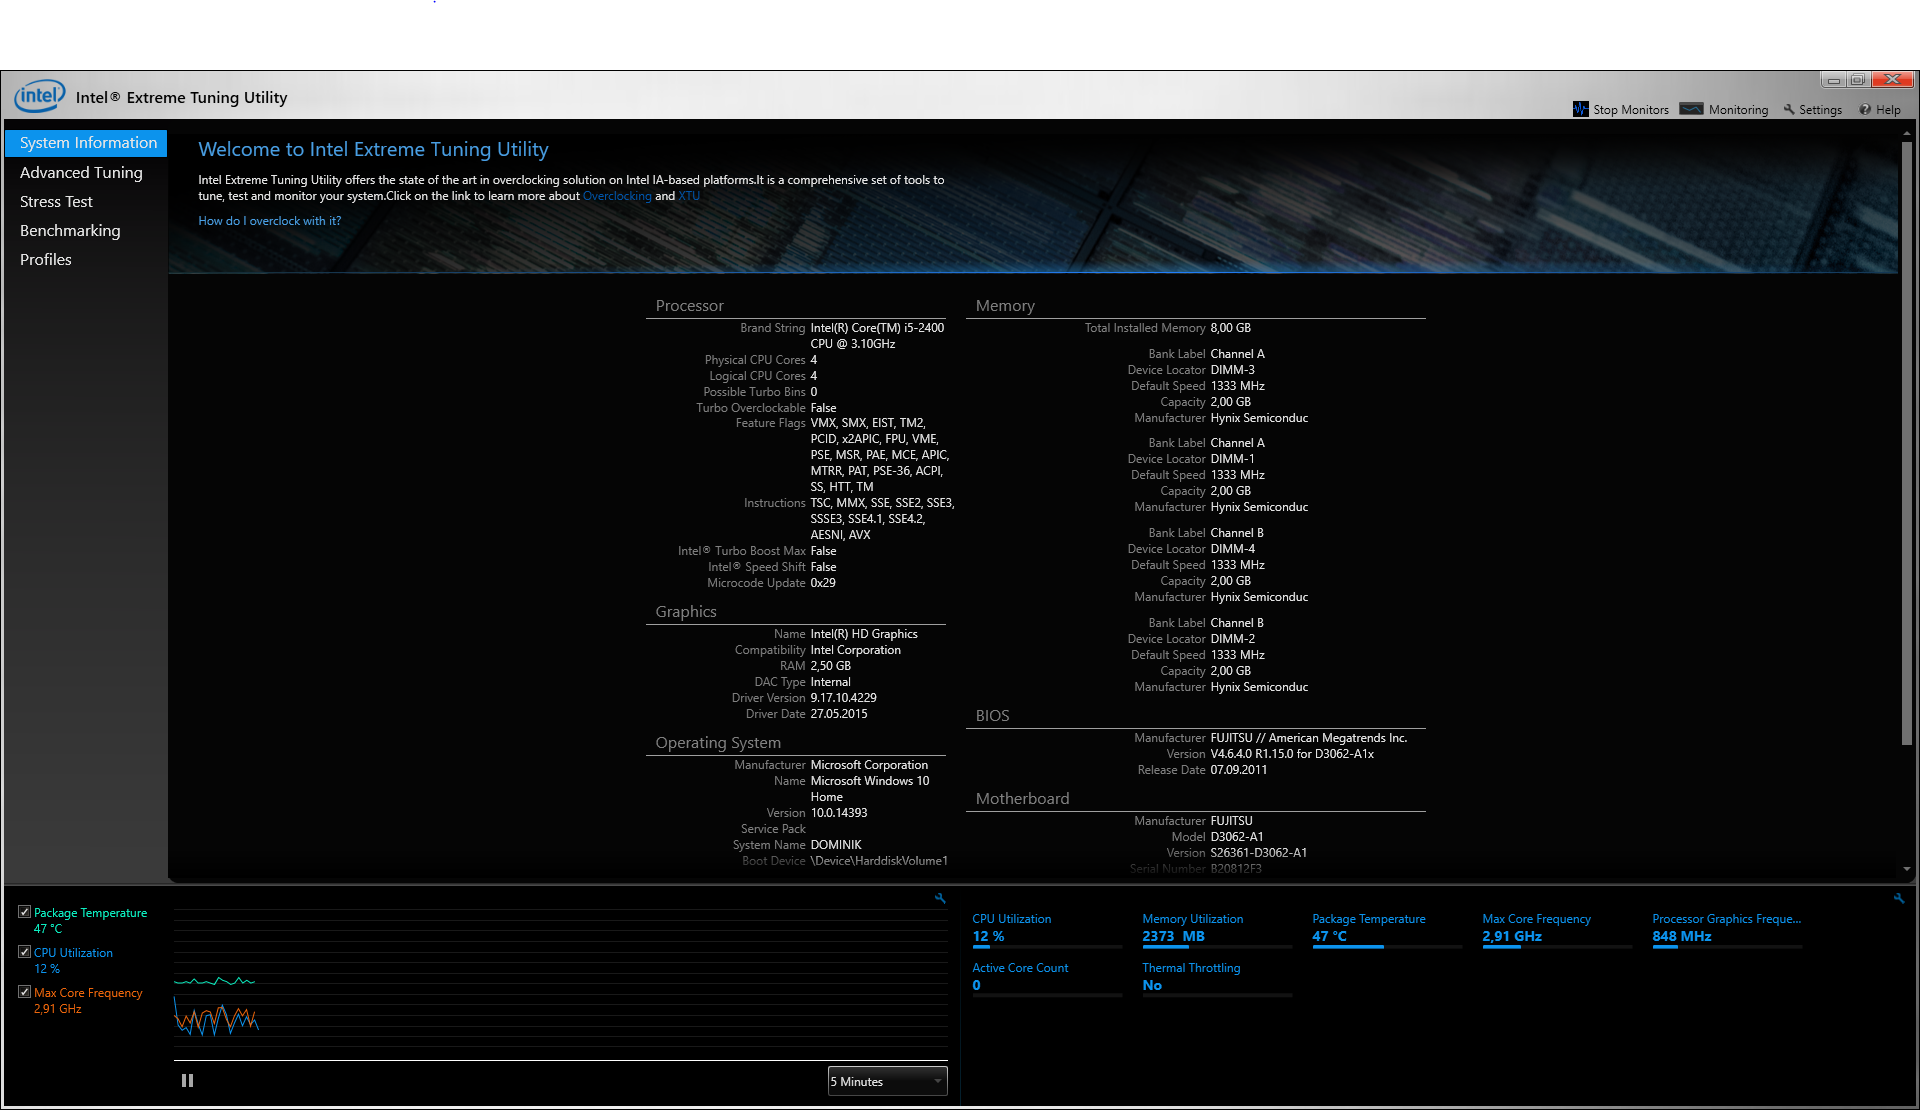Viewport: 1920px width, 1110px height.
Task: Click the 'Welcome to Intel Extreme Tuning Utility' heading
Action: tap(373, 149)
